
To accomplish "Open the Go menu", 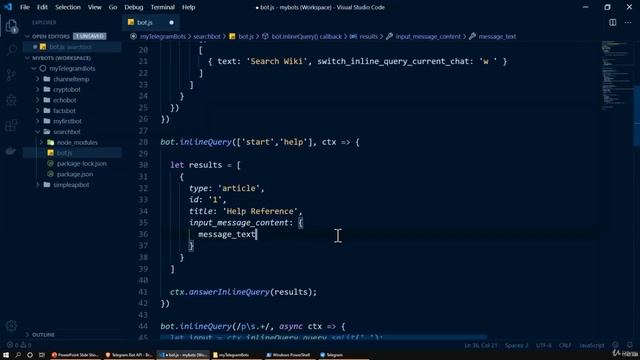I will coord(113,7).
